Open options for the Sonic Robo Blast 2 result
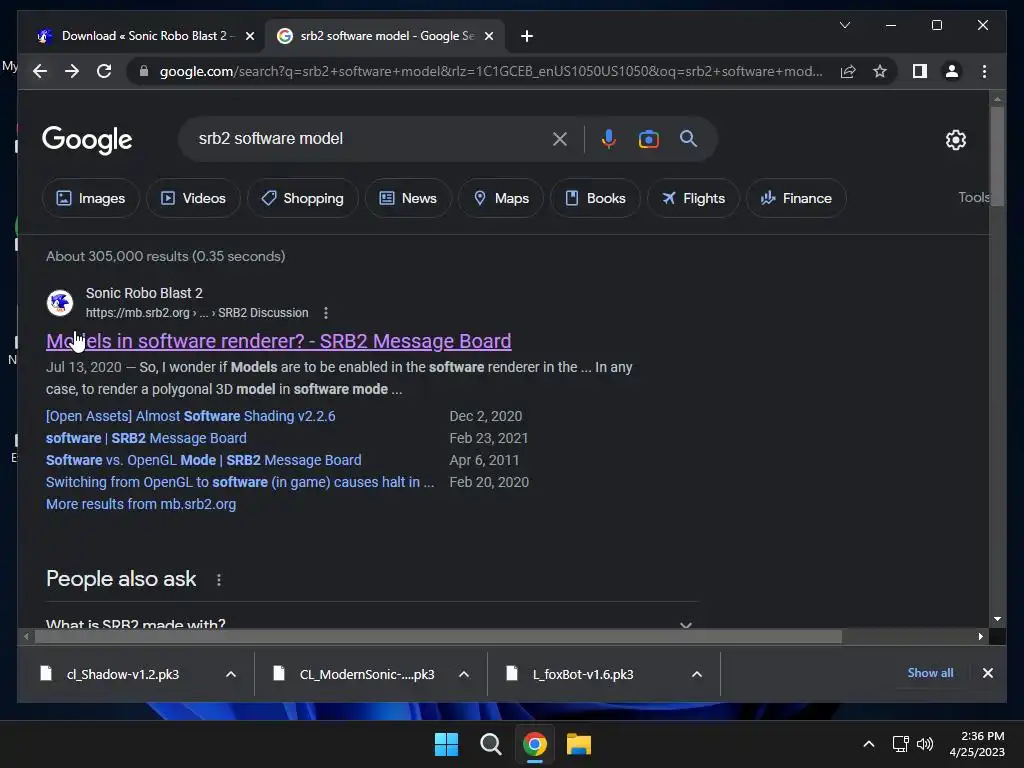 pyautogui.click(x=326, y=313)
